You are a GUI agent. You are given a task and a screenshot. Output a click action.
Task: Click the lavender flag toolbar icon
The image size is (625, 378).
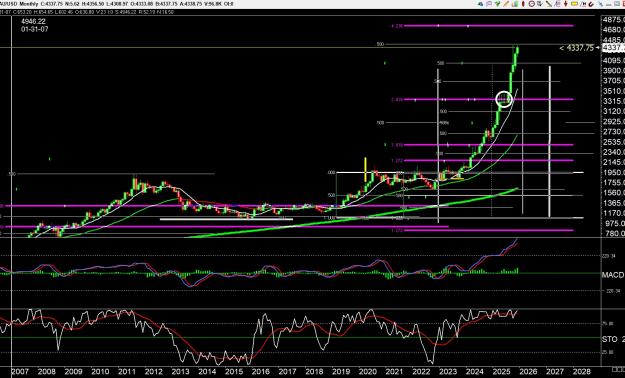pyautogui.click(x=489, y=4)
